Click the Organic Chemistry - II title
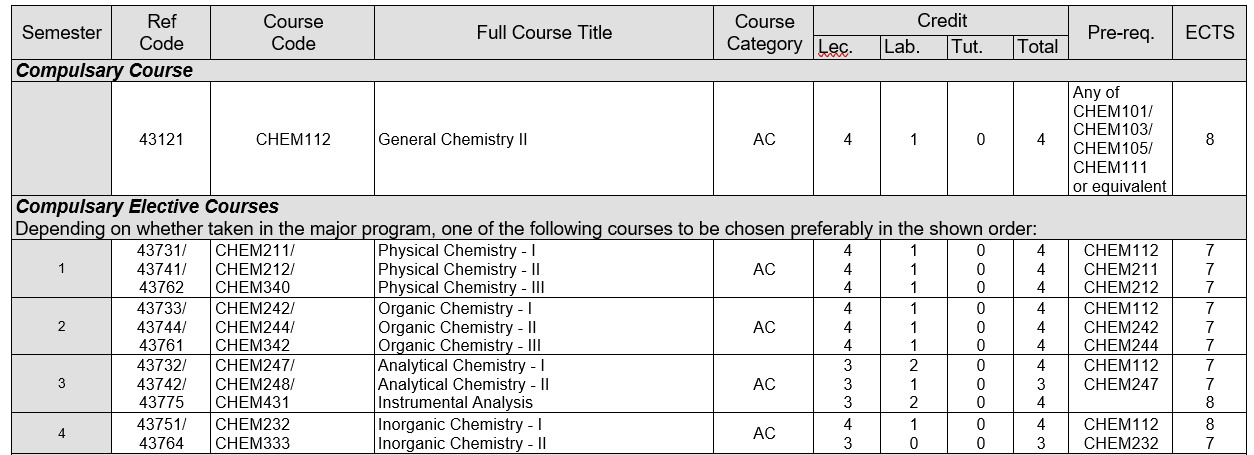The width and height of the screenshot is (1254, 455). pos(457,327)
